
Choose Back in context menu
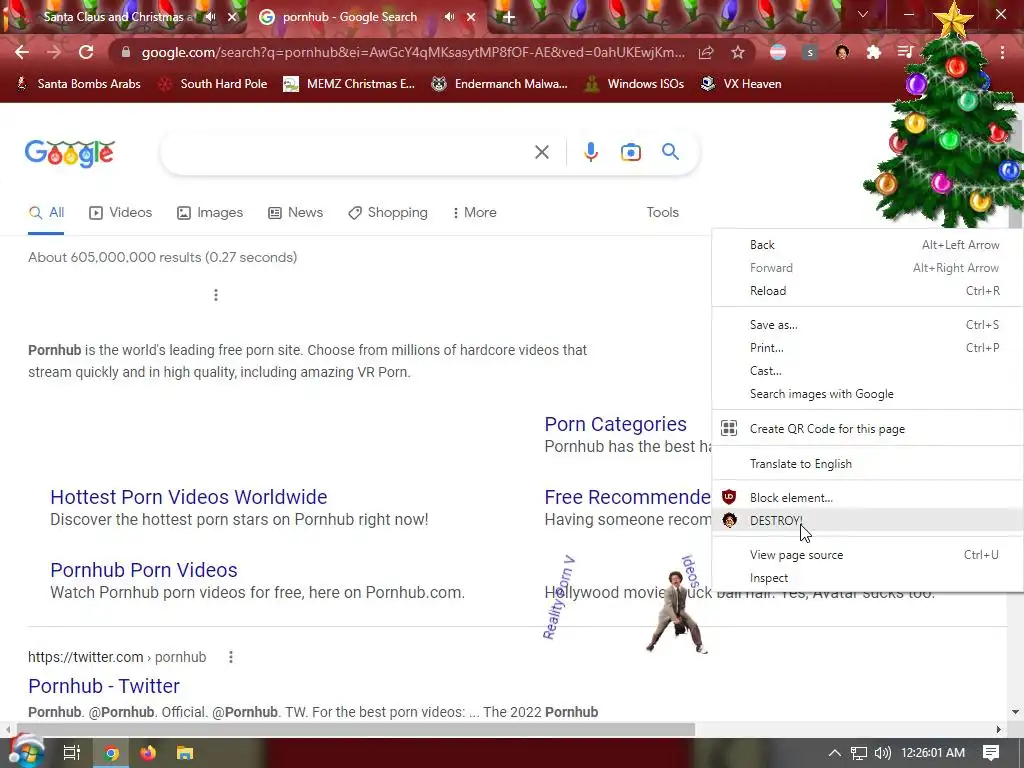pyautogui.click(x=867, y=245)
